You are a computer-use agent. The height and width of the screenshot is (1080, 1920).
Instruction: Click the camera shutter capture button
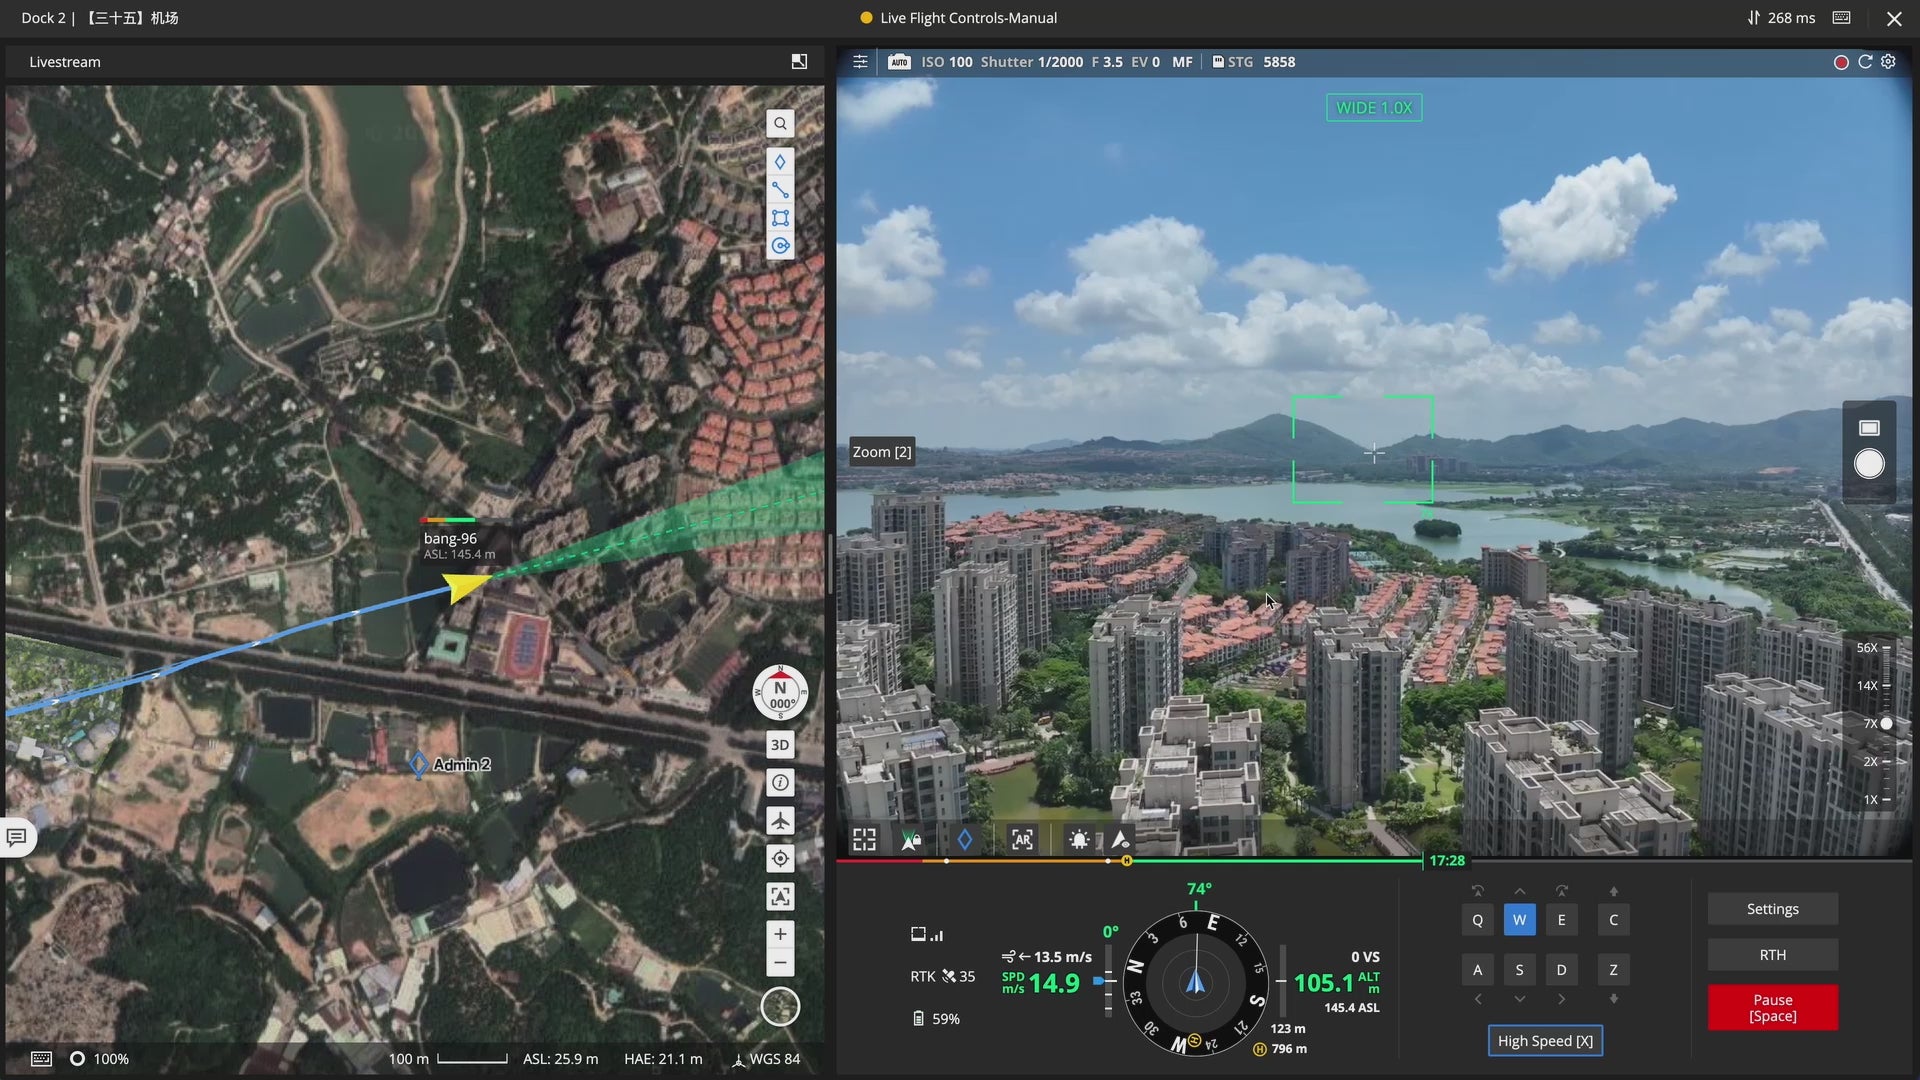(x=1869, y=464)
